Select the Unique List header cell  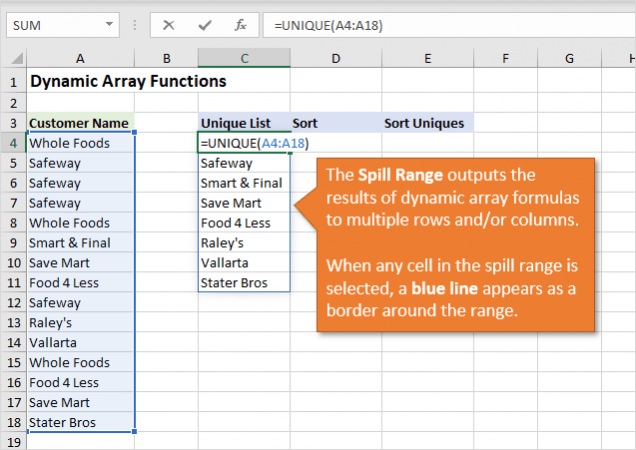pyautogui.click(x=244, y=123)
